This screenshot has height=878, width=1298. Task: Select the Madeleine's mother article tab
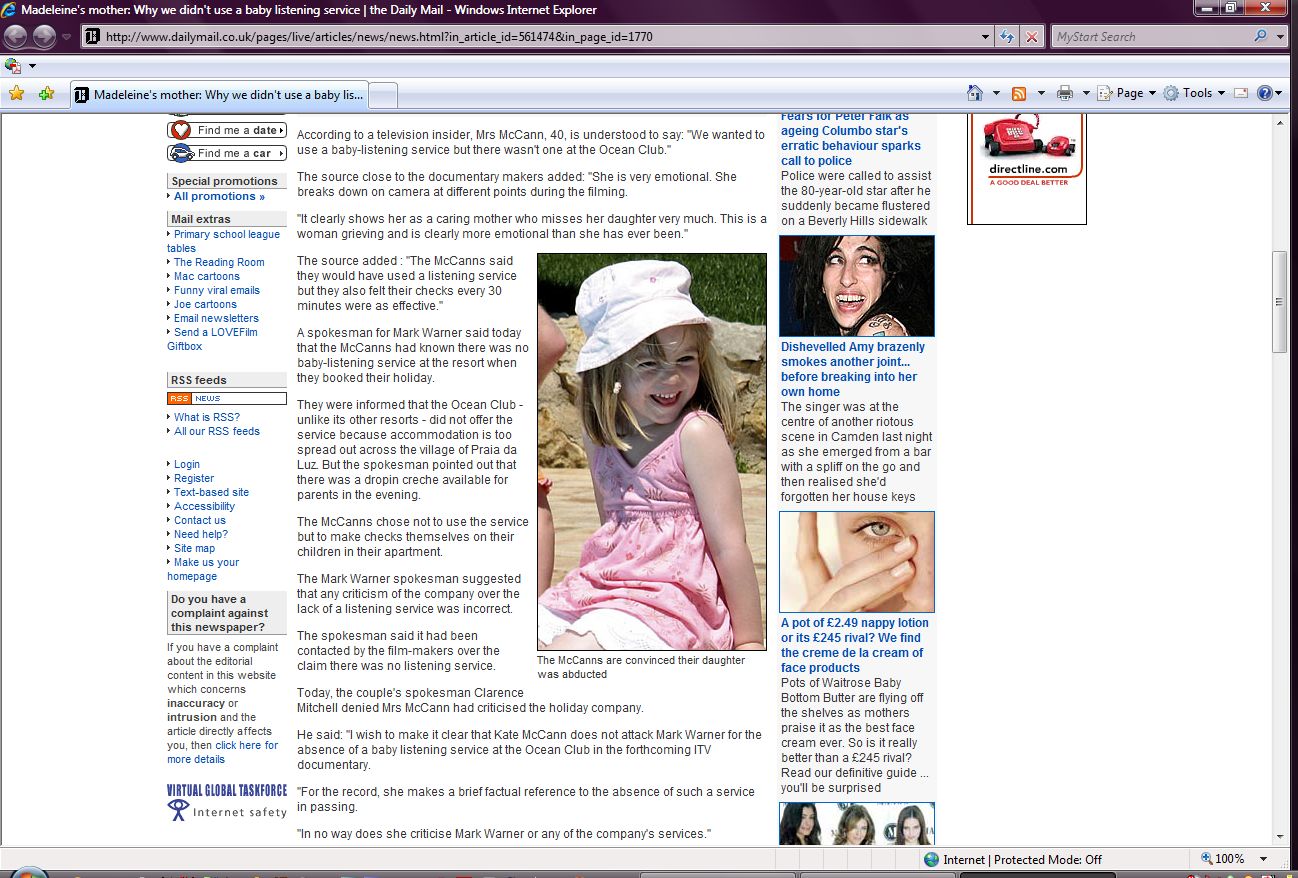[220, 95]
